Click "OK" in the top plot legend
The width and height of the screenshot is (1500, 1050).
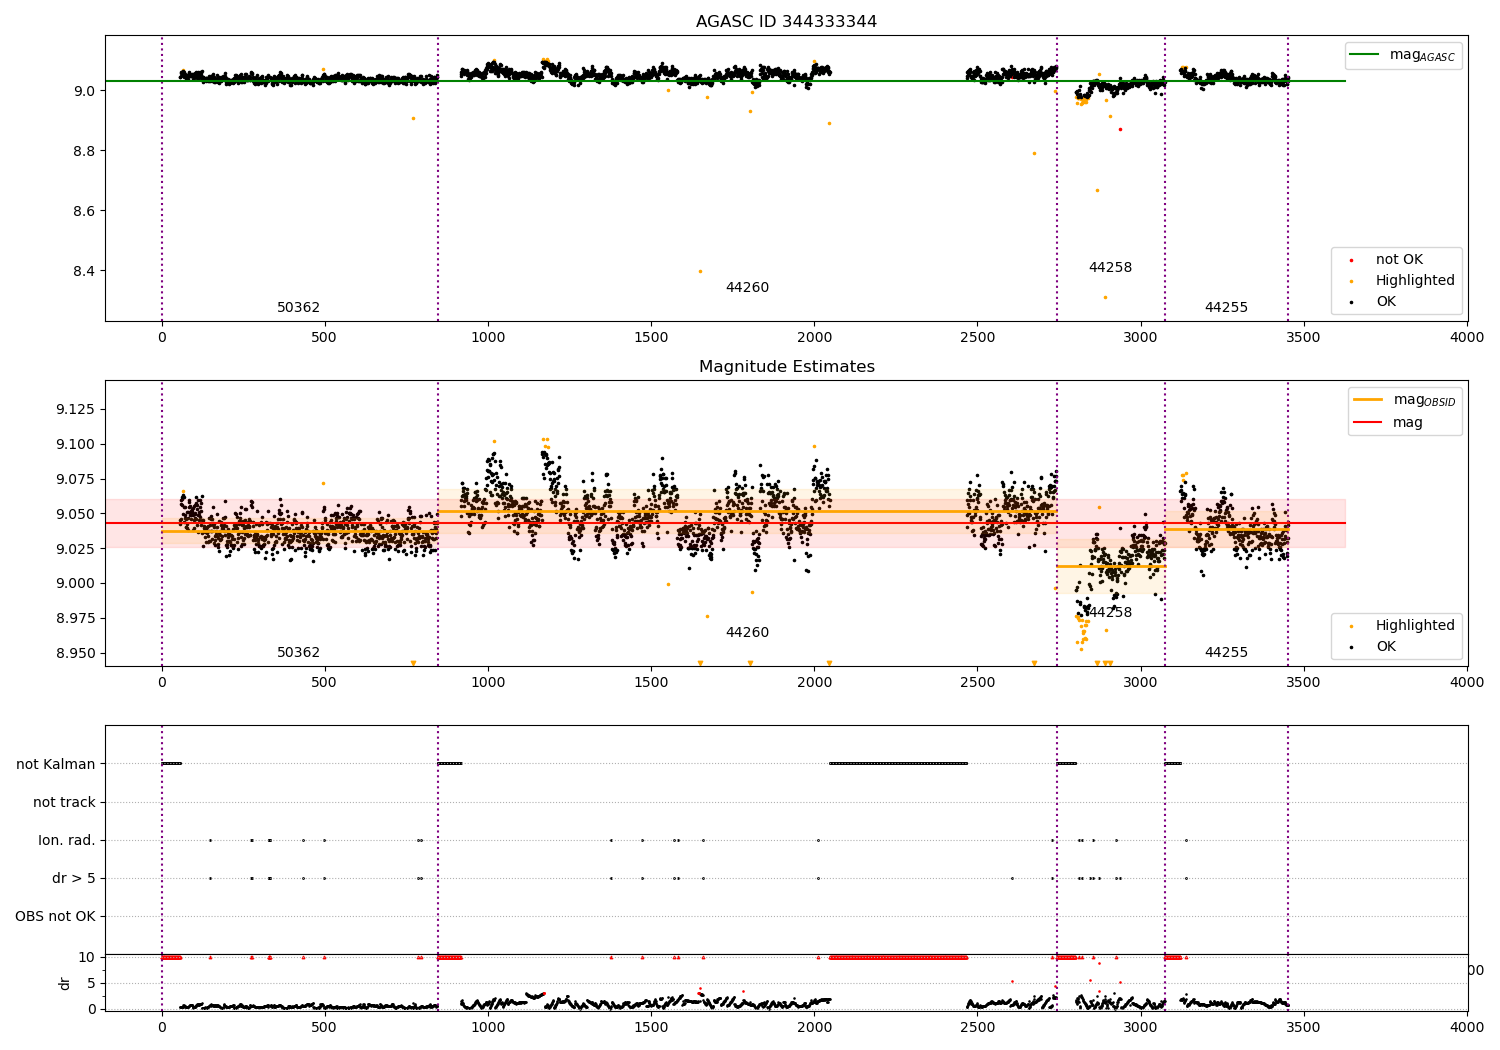(1386, 302)
